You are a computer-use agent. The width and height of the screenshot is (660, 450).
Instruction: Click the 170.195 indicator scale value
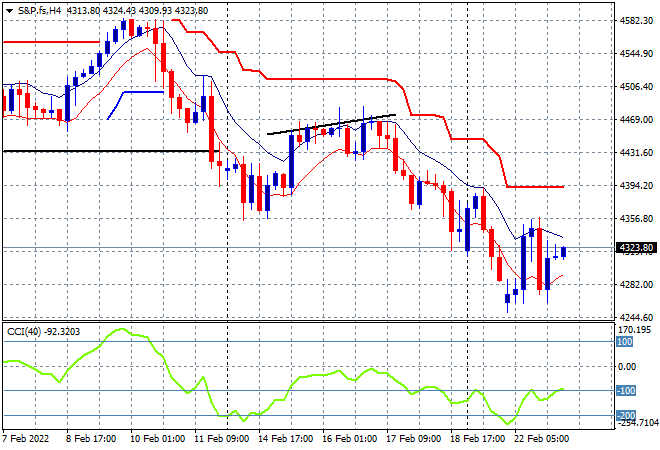pos(634,330)
